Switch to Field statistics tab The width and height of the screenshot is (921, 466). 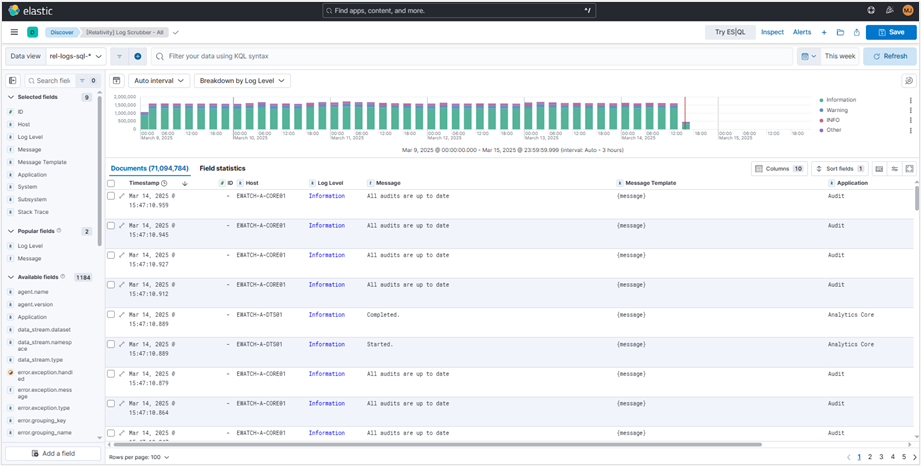pos(222,168)
